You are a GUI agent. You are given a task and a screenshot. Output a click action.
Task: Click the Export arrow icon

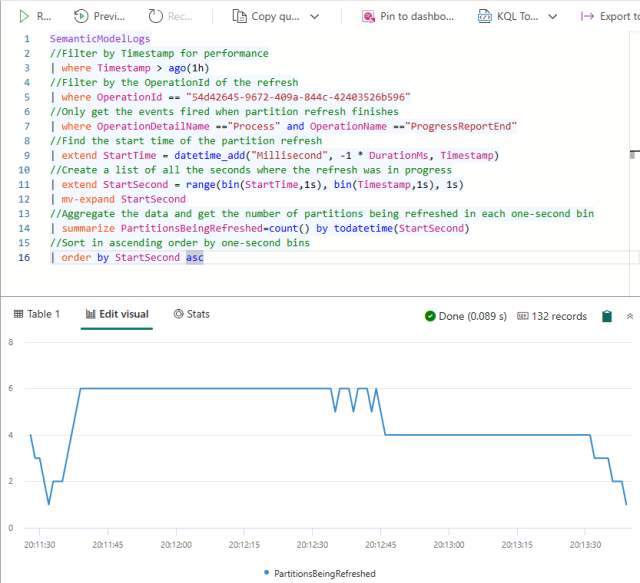tap(587, 16)
